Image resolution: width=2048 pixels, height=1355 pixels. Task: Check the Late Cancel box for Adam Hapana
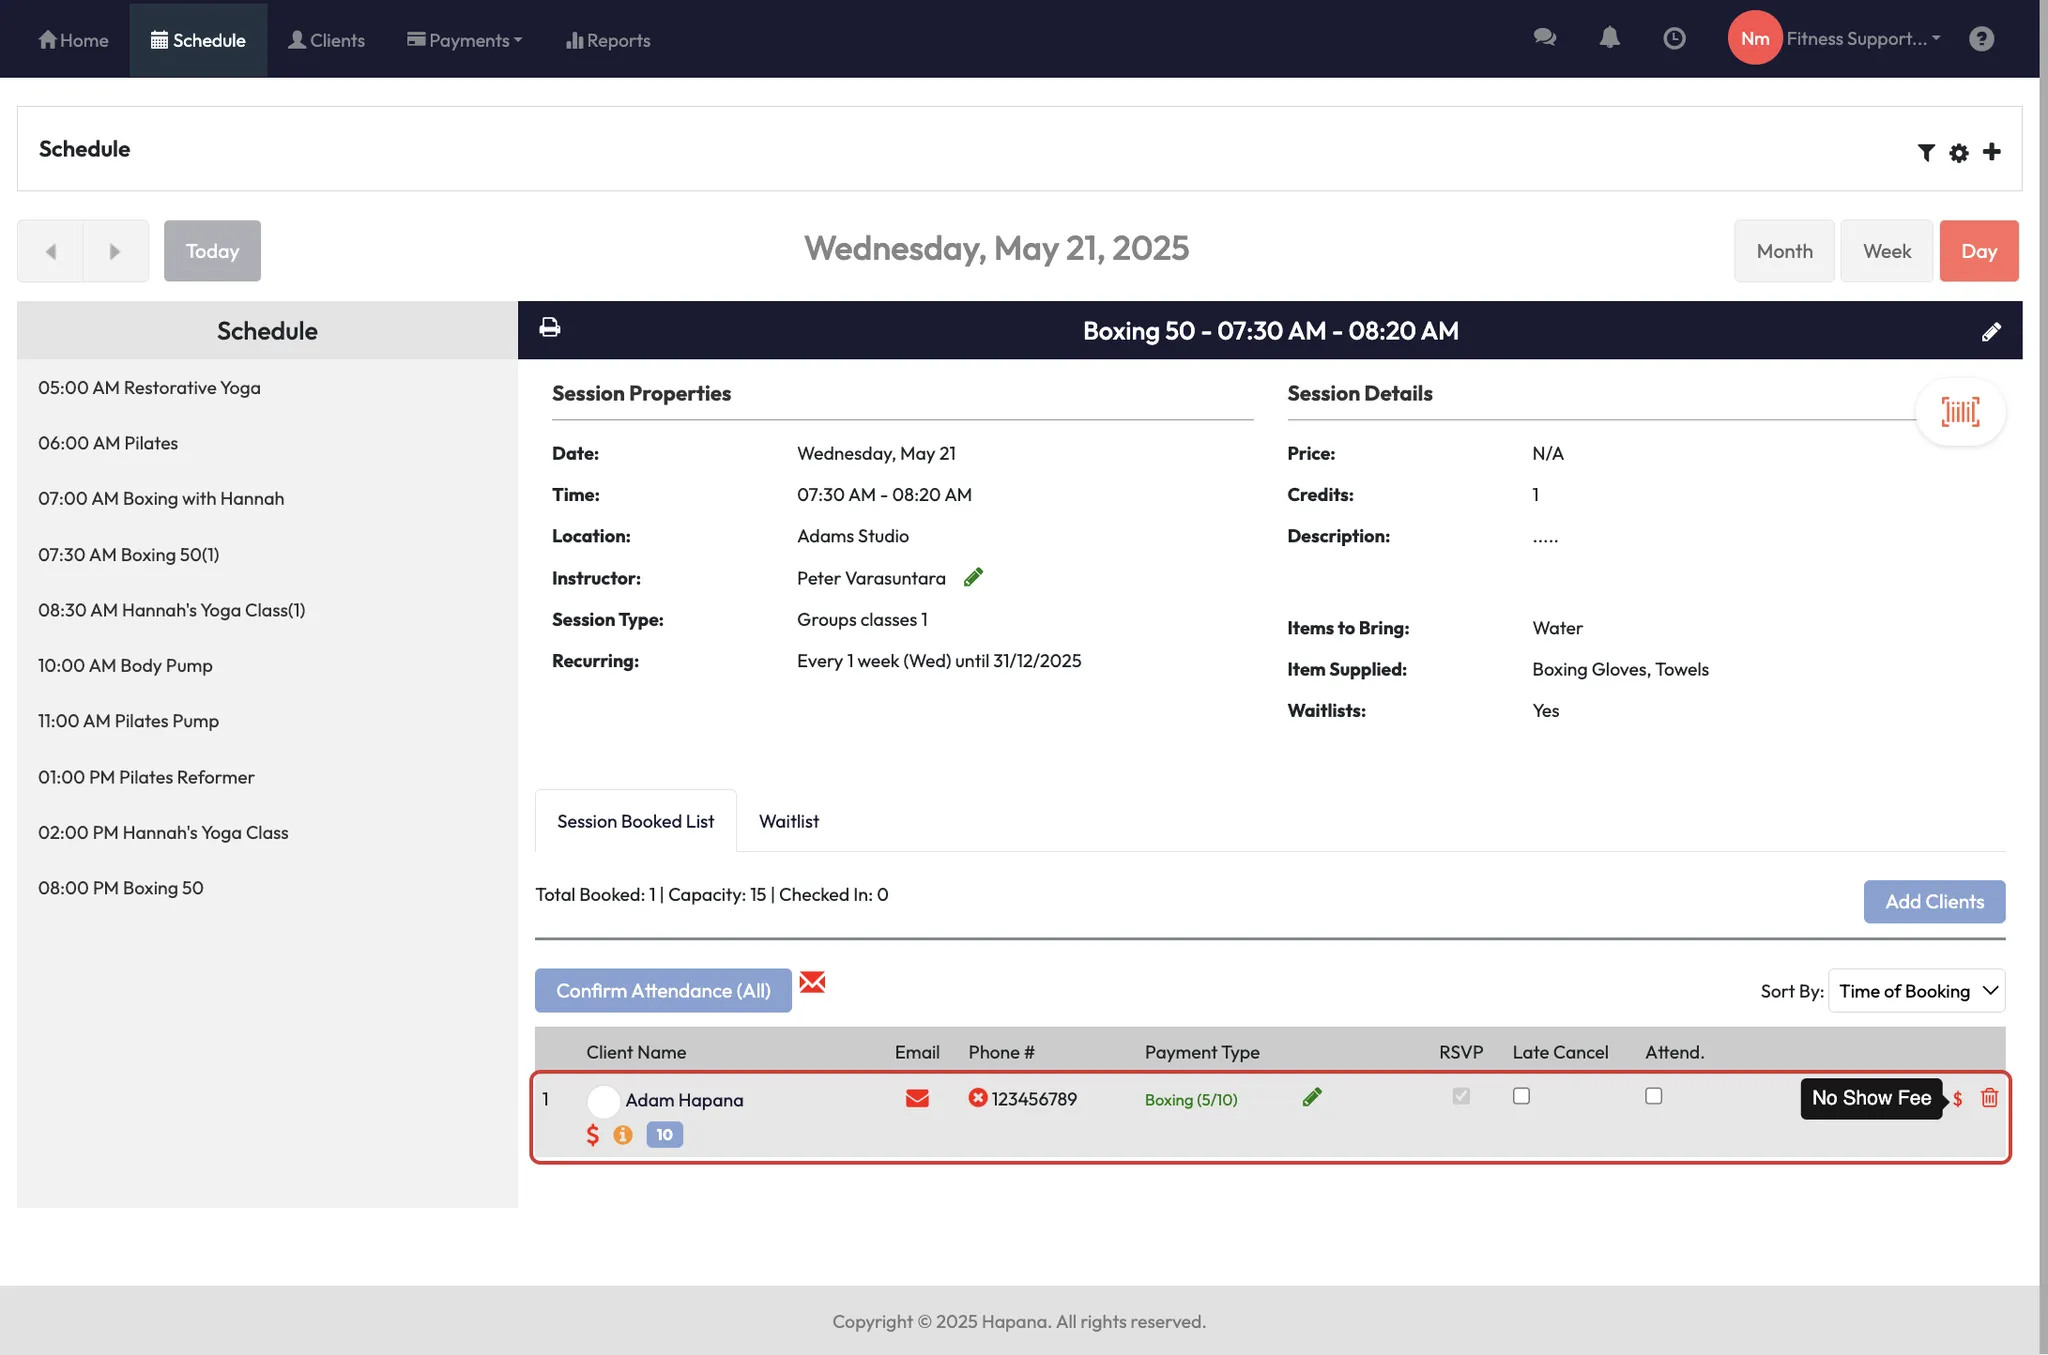tap(1521, 1096)
